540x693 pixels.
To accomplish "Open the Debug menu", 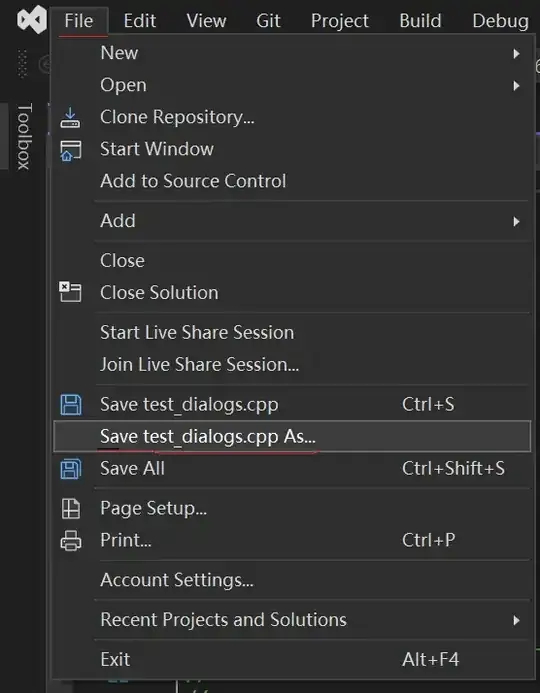I will point(500,21).
